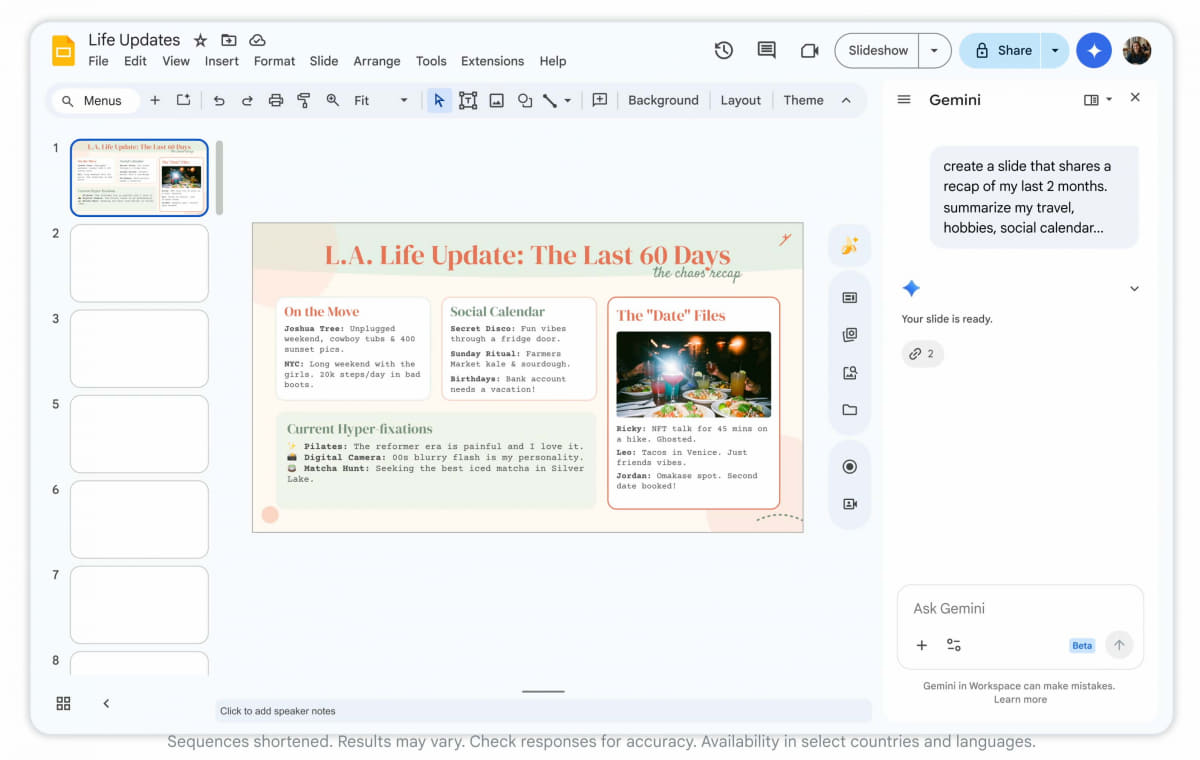Viewport: 1200px width, 760px height.
Task: Click the undo arrow
Action: tap(219, 100)
